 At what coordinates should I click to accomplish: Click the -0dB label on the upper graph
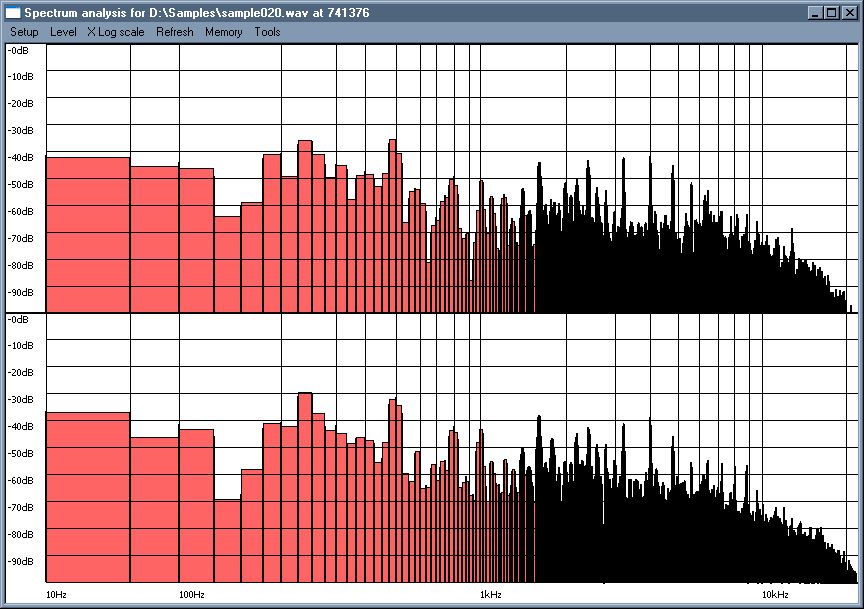pos(18,48)
